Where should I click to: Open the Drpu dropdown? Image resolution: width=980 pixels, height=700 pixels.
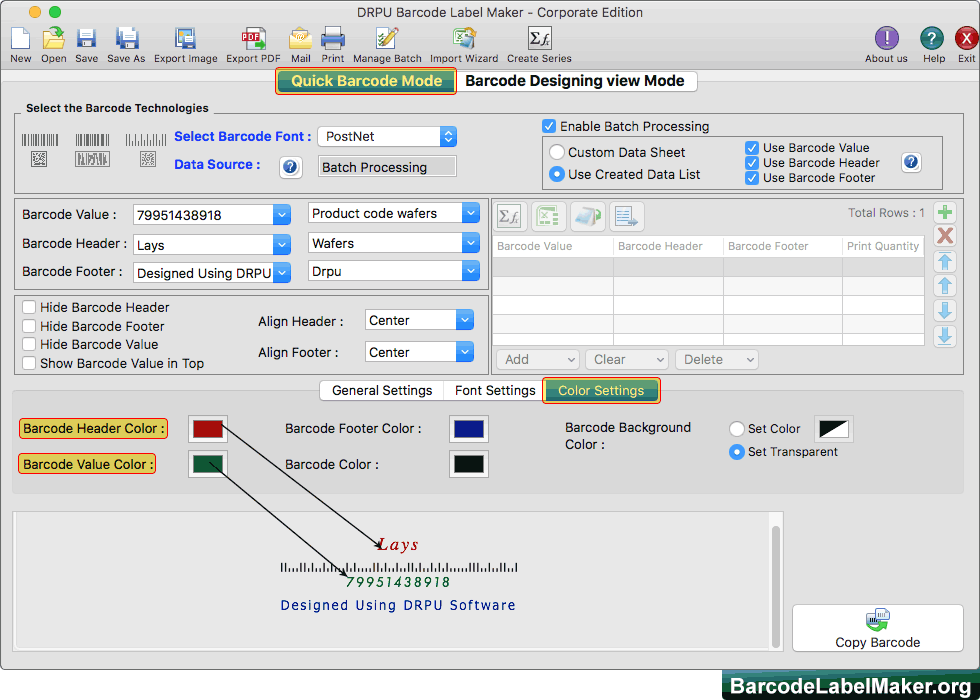tap(471, 271)
